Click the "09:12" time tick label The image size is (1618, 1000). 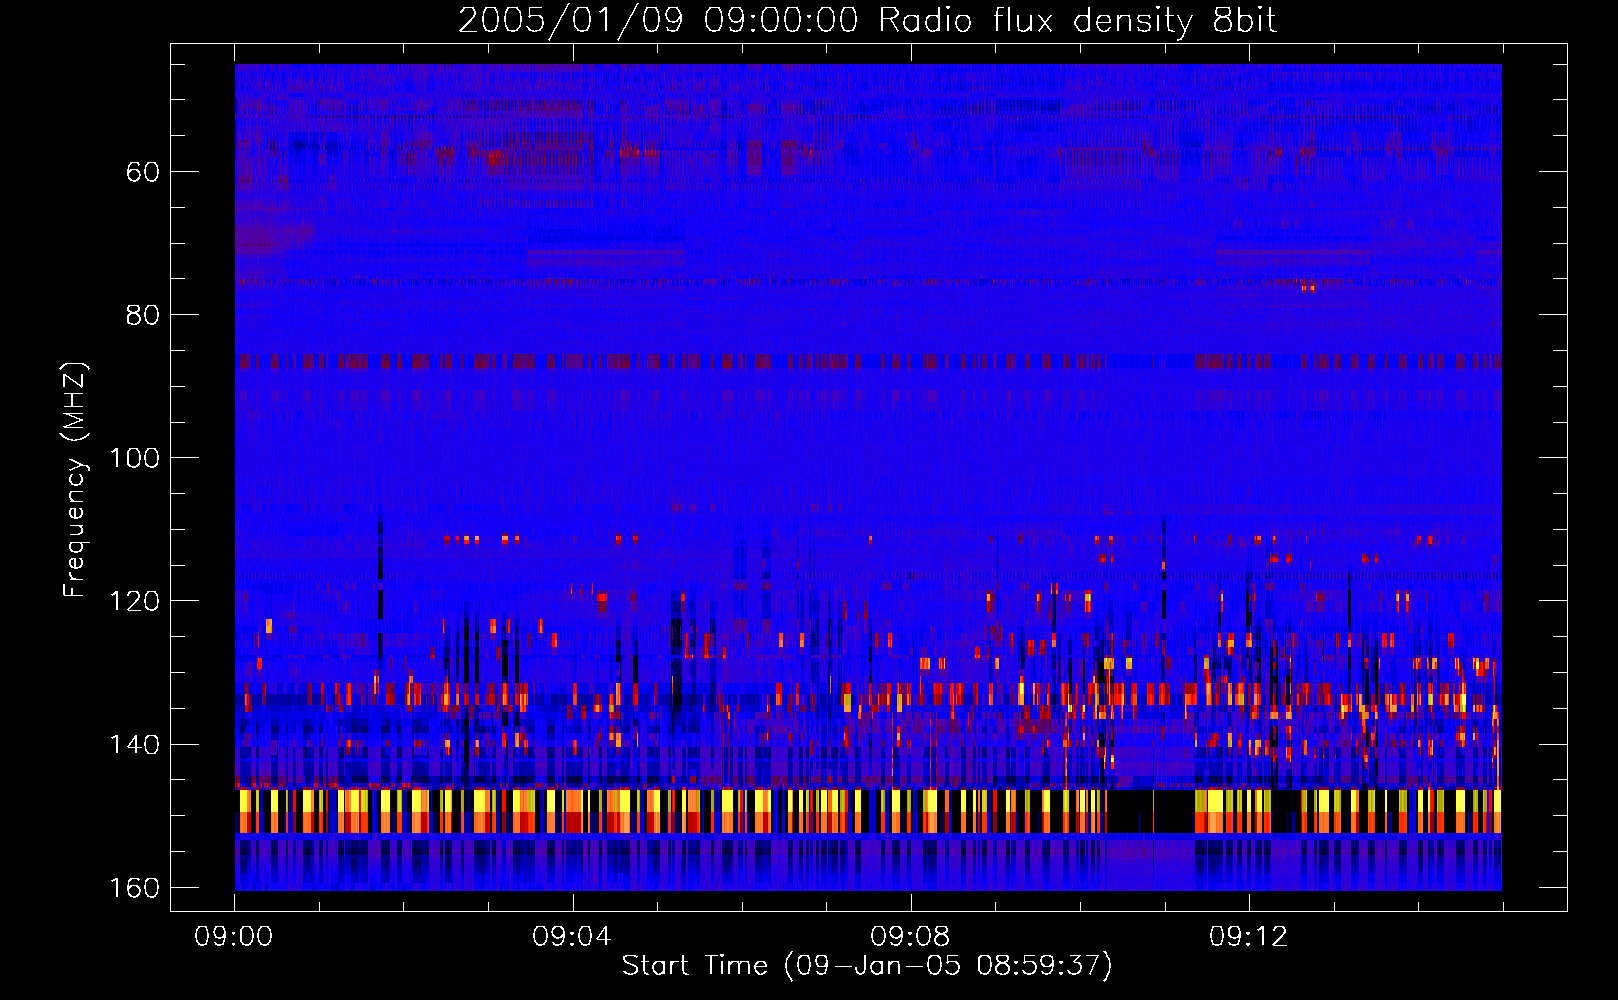1249,937
